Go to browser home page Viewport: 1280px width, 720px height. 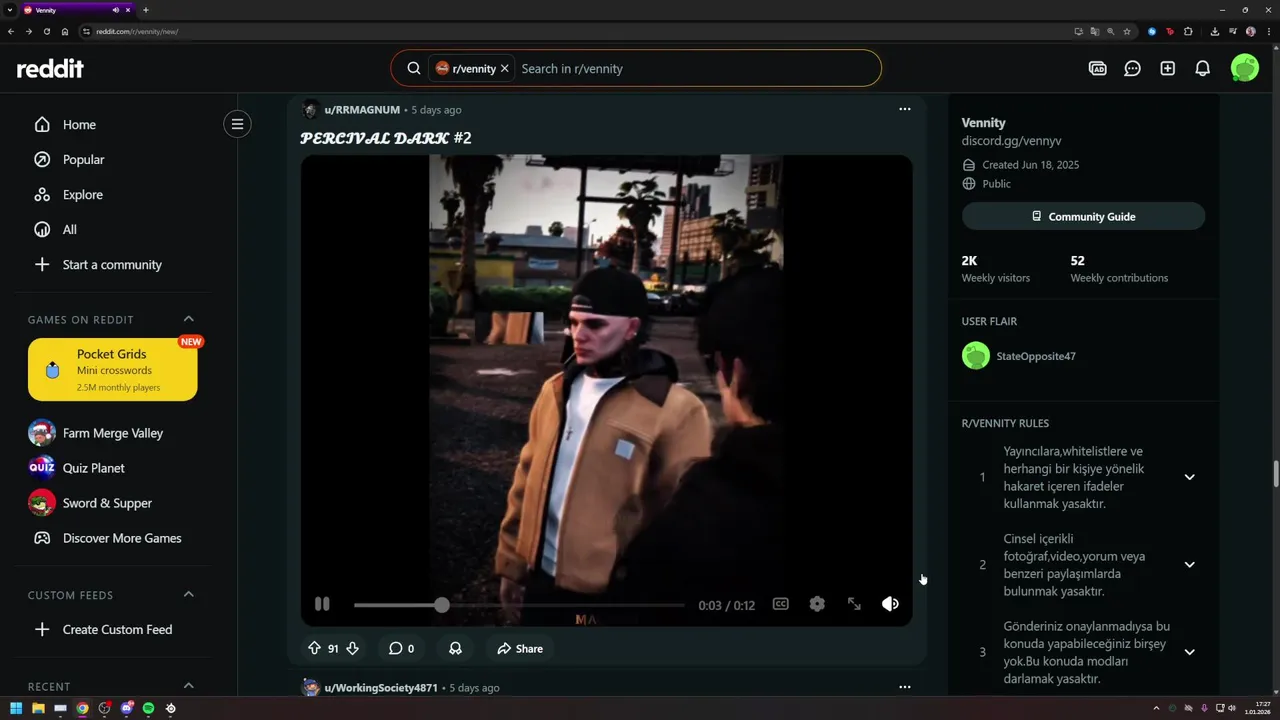(65, 31)
